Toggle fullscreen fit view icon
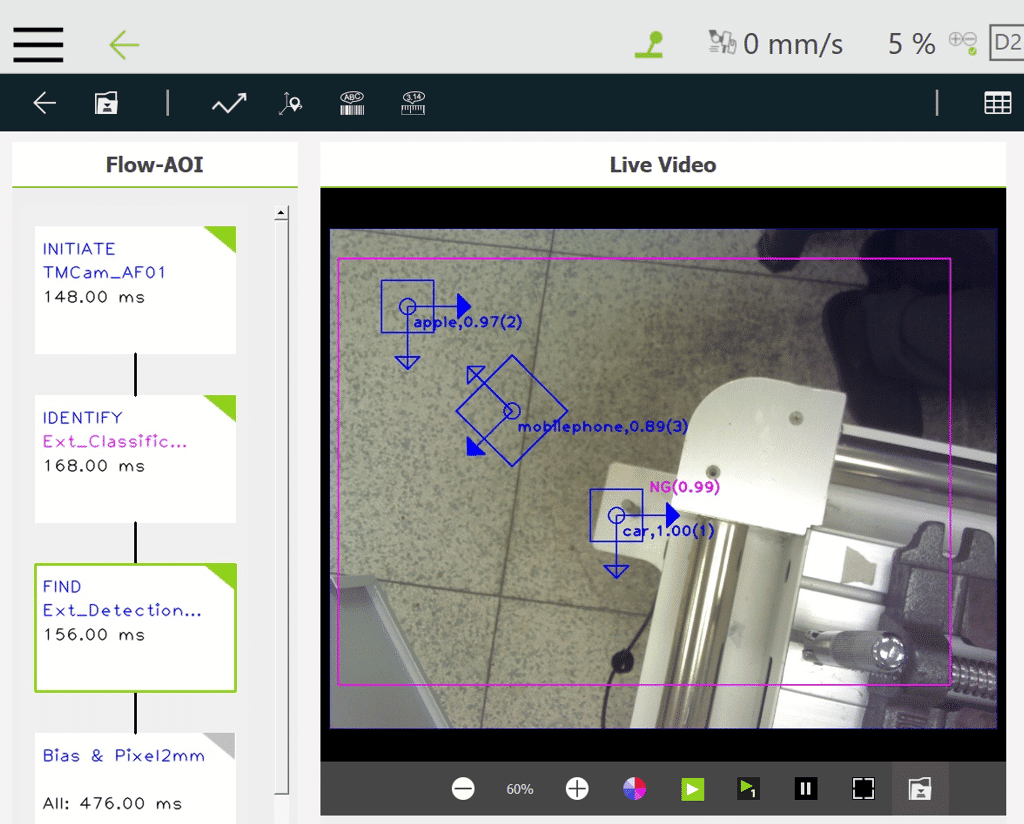Screen dimensions: 1024x824 [x=863, y=789]
